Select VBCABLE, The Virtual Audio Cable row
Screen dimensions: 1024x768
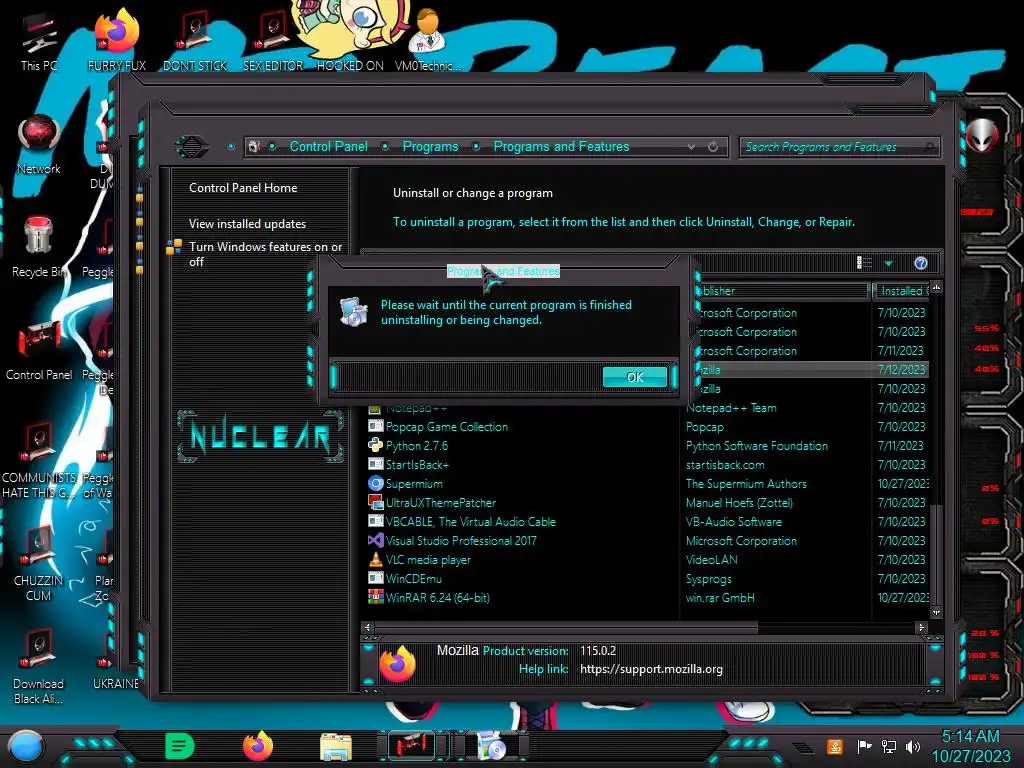click(471, 521)
